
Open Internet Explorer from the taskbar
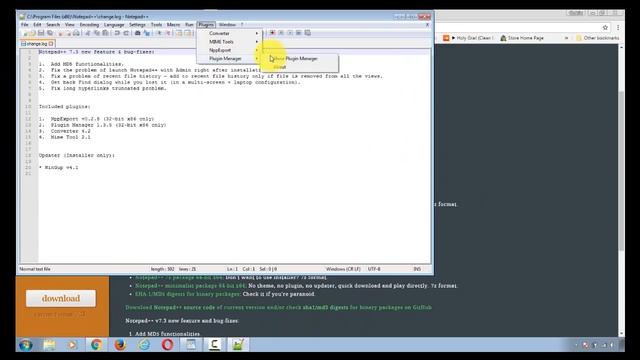(x=144, y=345)
